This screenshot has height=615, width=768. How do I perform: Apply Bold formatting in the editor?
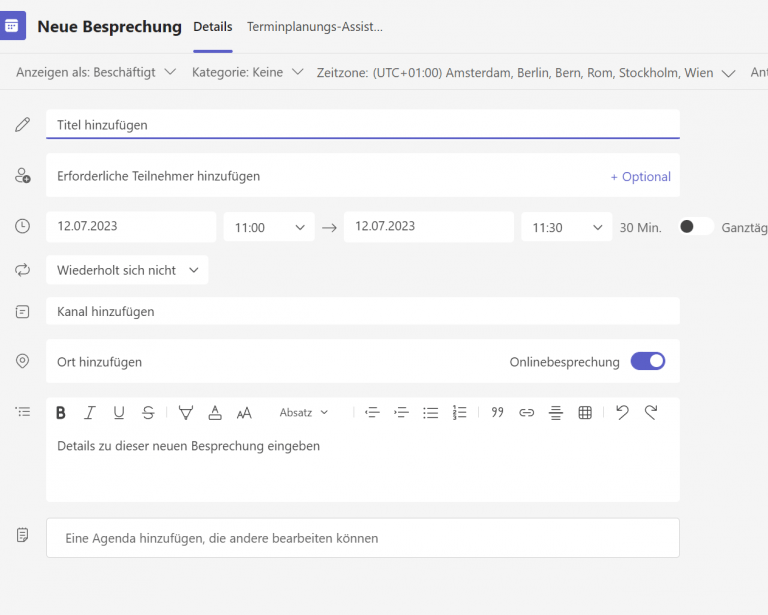[x=61, y=413]
